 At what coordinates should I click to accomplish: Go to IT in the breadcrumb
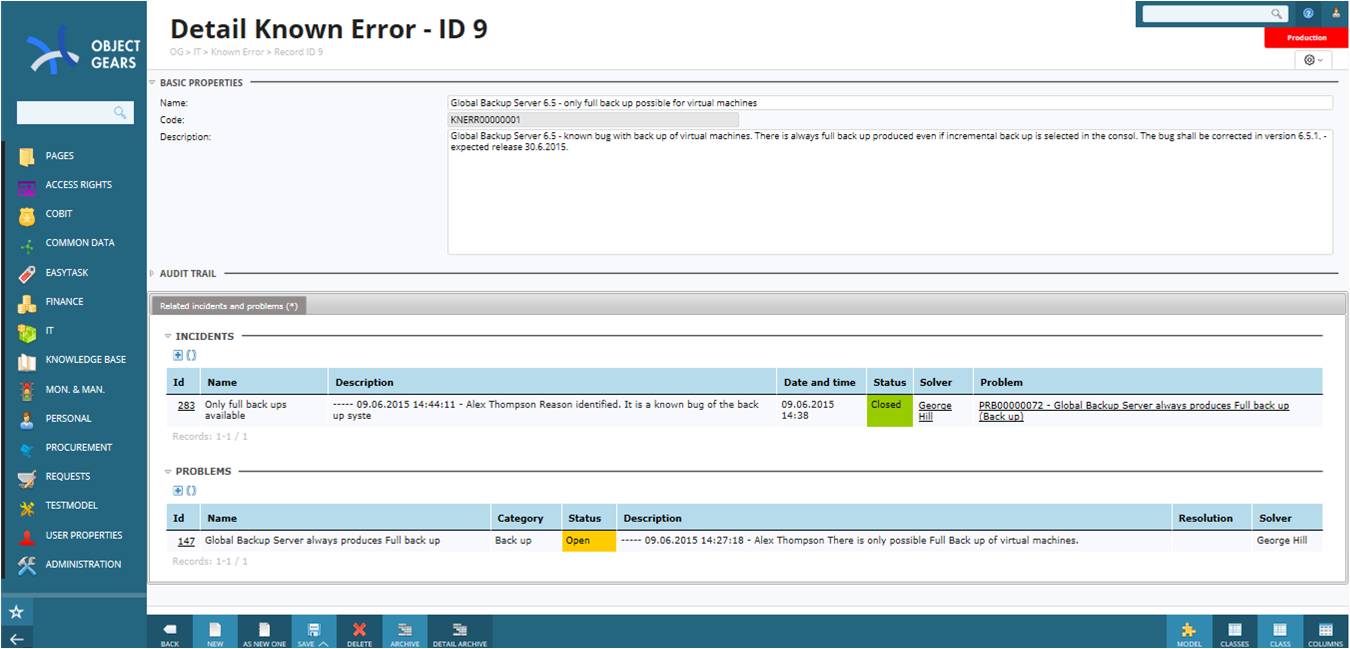(x=198, y=52)
